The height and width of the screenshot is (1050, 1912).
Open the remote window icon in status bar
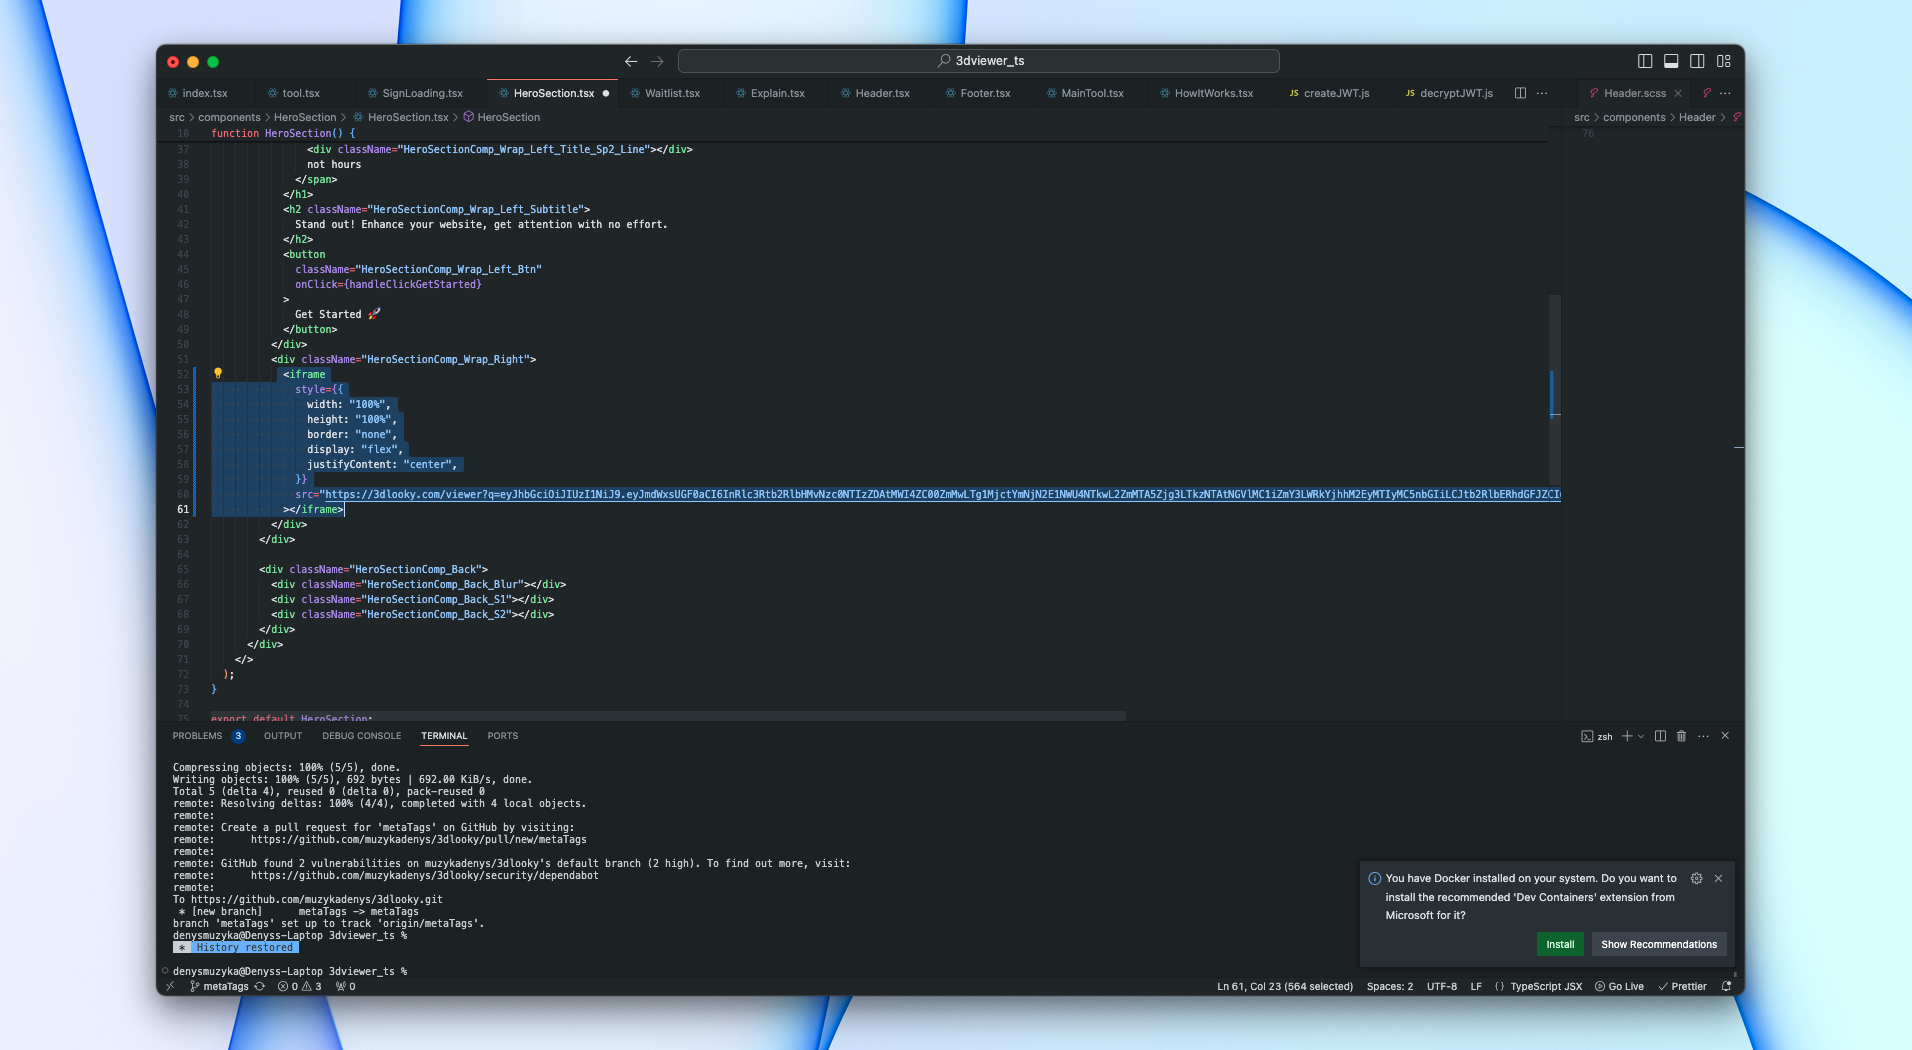170,986
